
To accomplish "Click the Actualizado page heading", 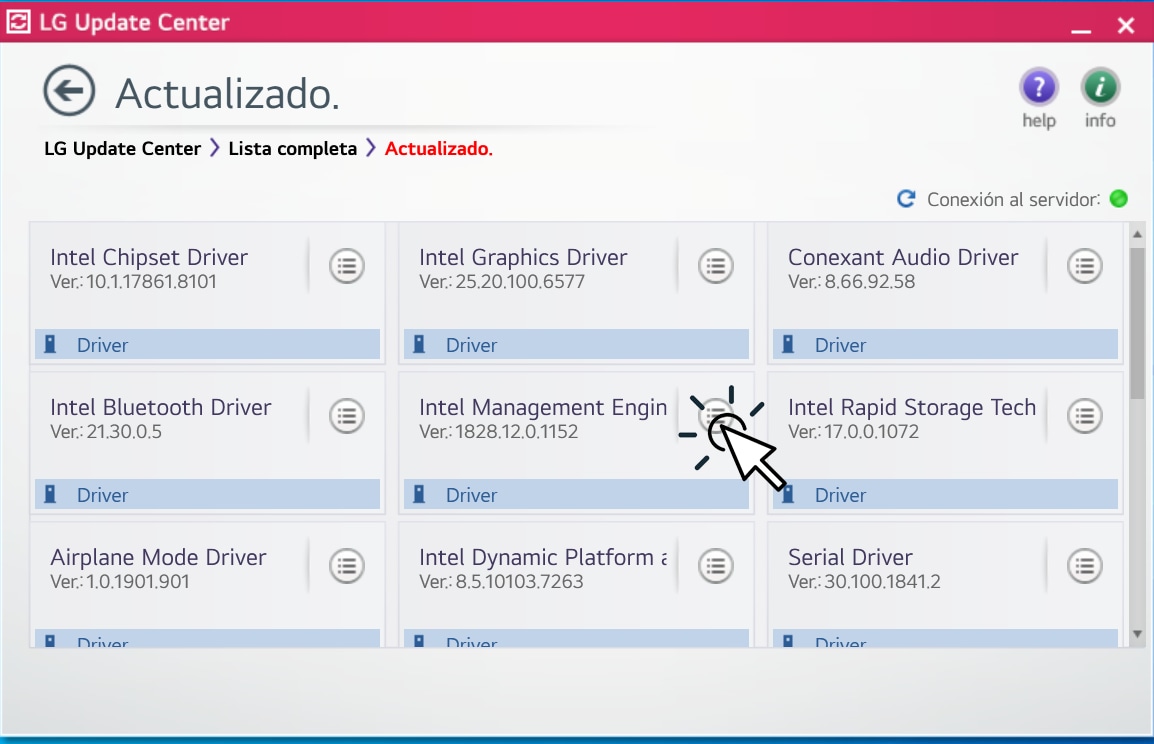I will point(227,93).
